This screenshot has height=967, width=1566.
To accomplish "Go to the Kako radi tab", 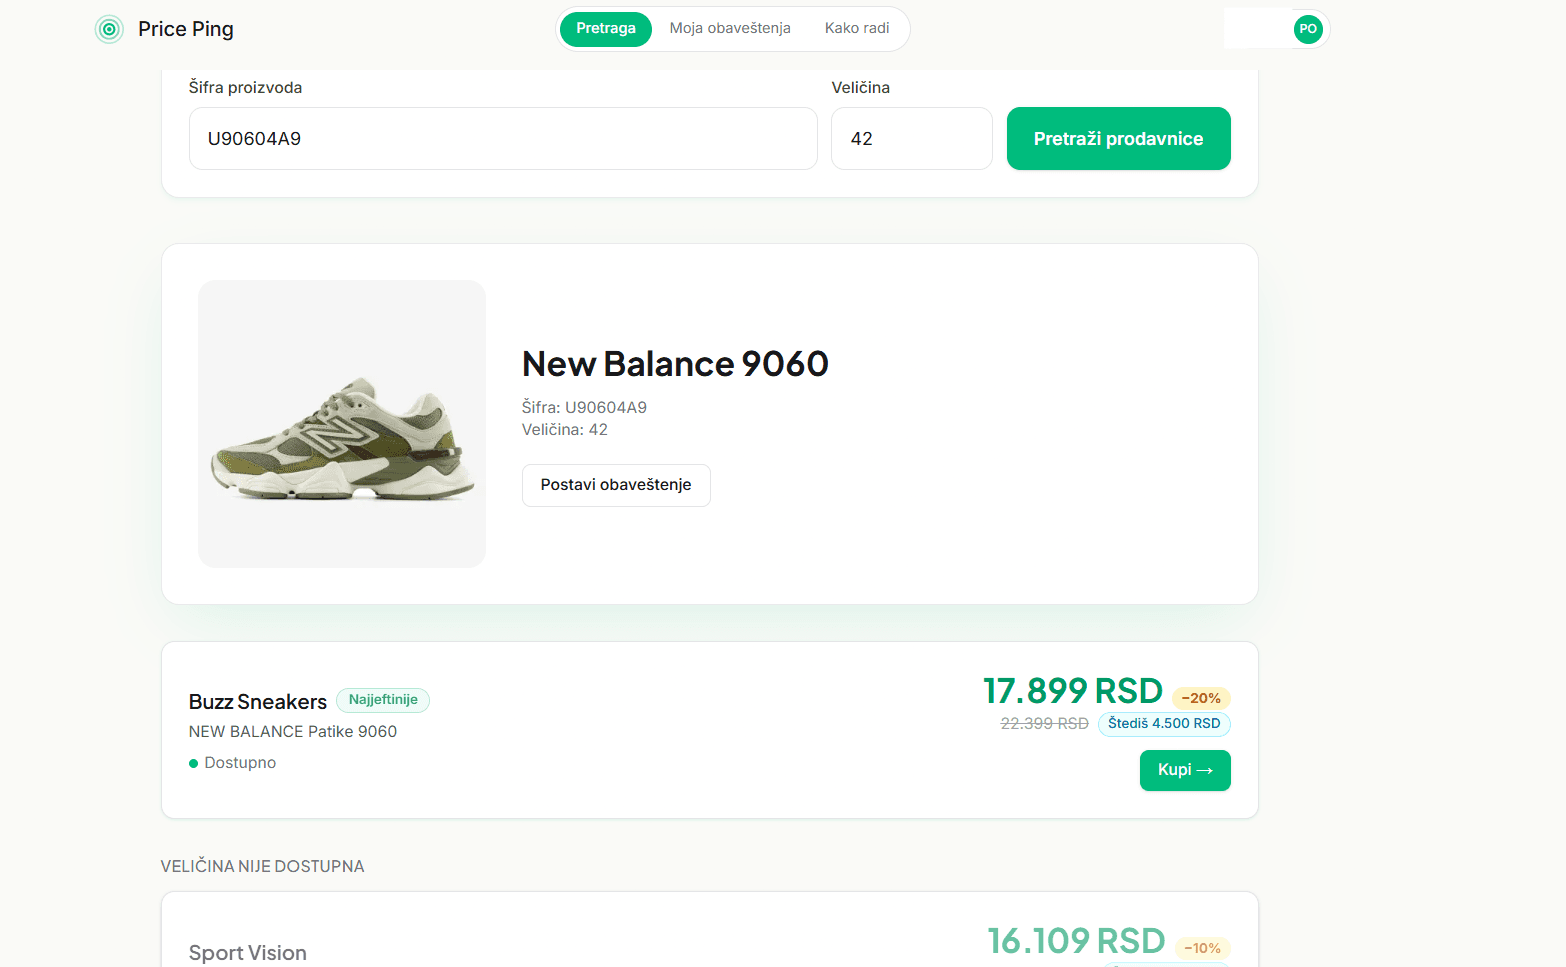I will coord(857,29).
